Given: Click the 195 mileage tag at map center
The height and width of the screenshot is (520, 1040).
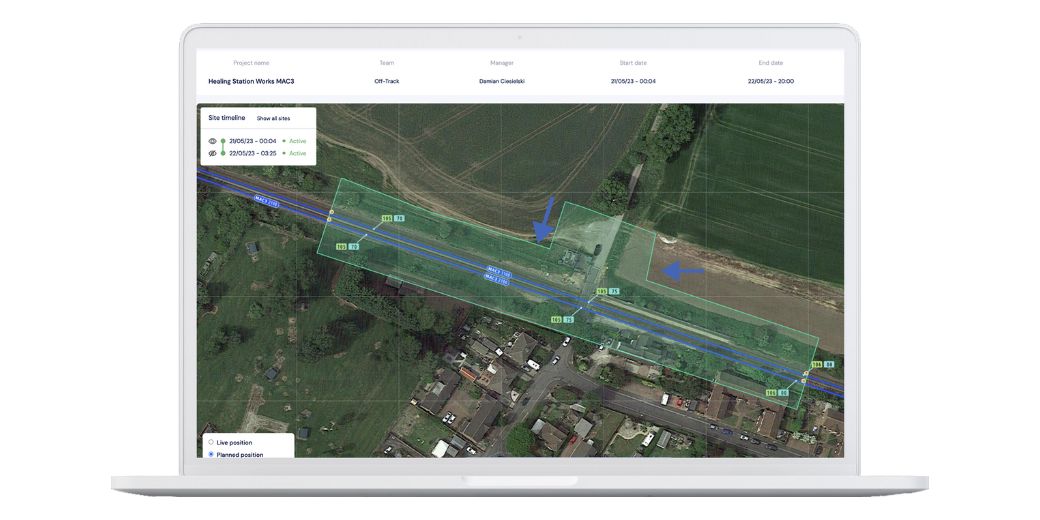Looking at the screenshot, I should click(x=601, y=292).
